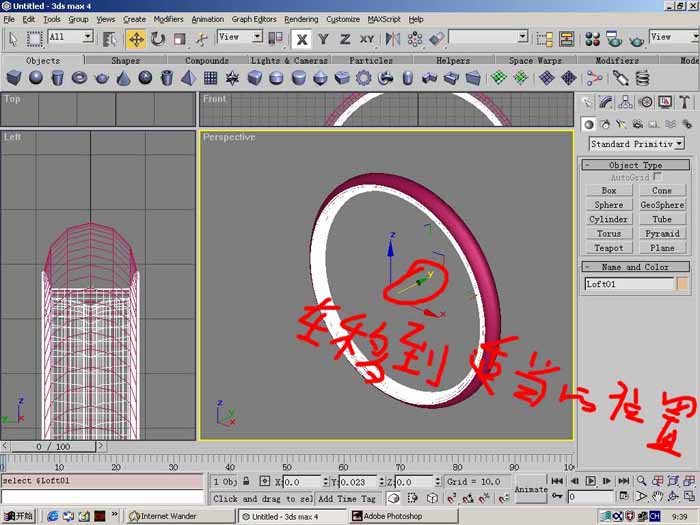This screenshot has height=525, width=700.
Task: Click the Array tool icon
Action: pos(415,39)
